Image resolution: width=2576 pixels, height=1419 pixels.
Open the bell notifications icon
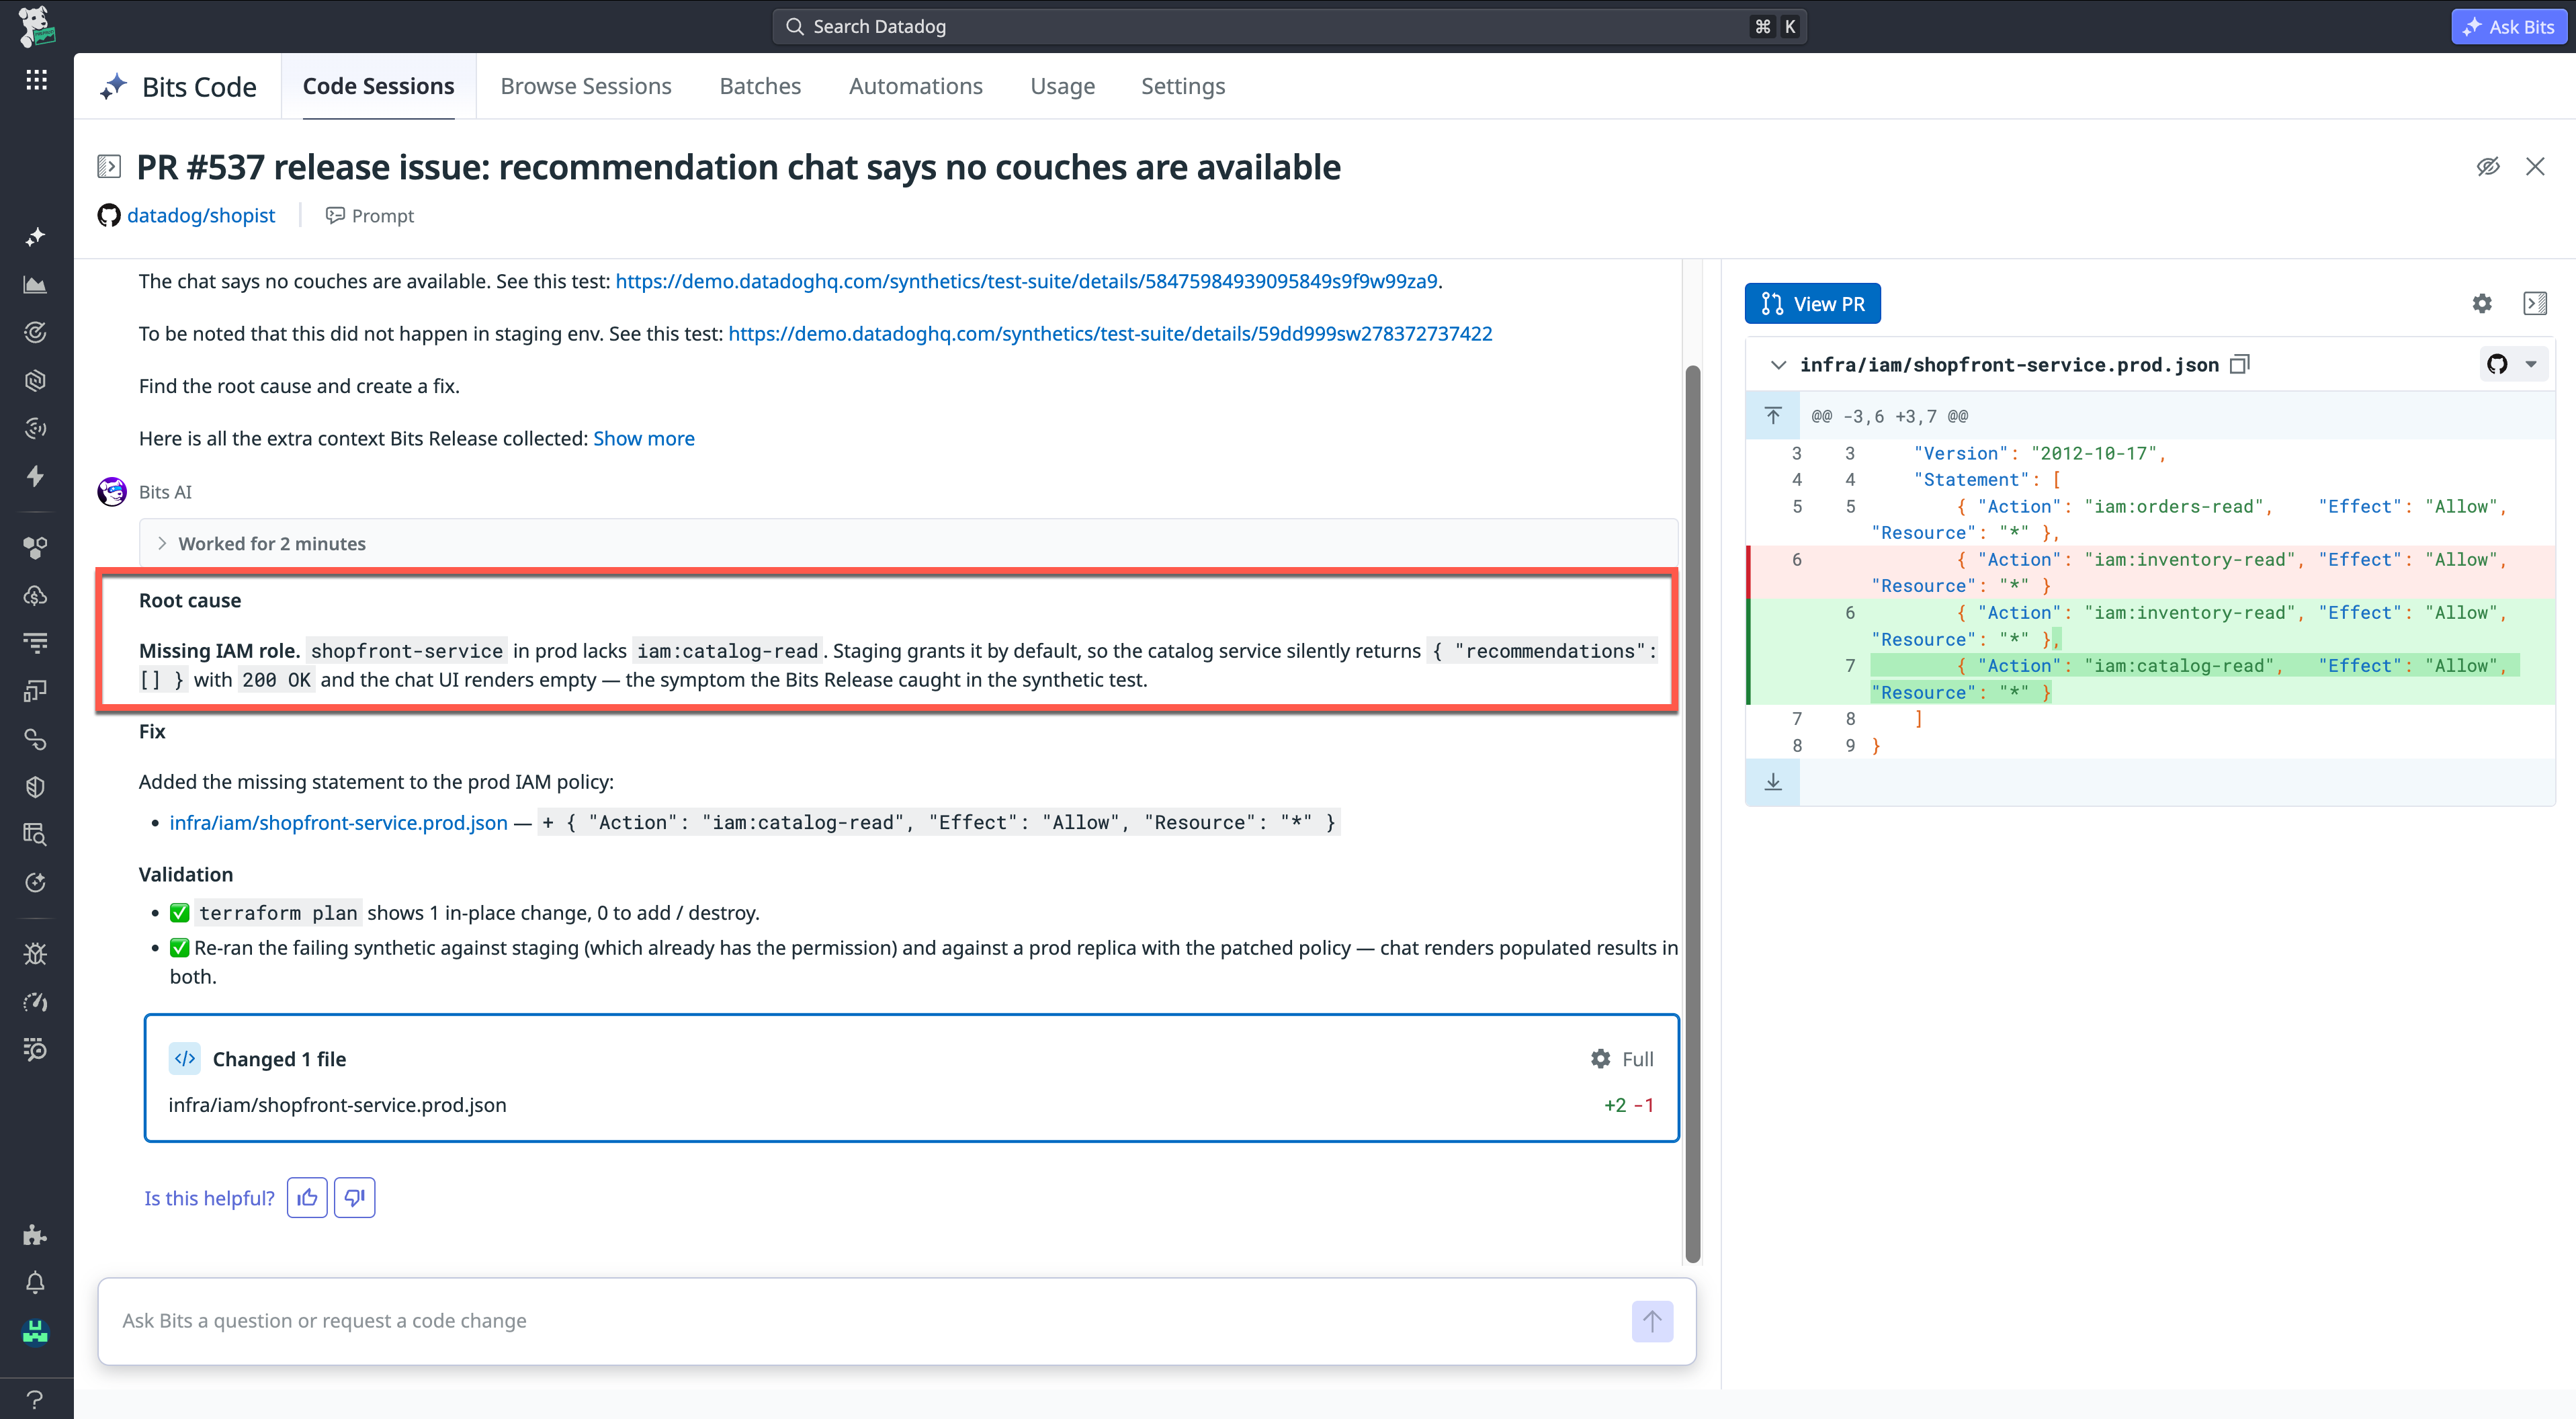point(36,1283)
